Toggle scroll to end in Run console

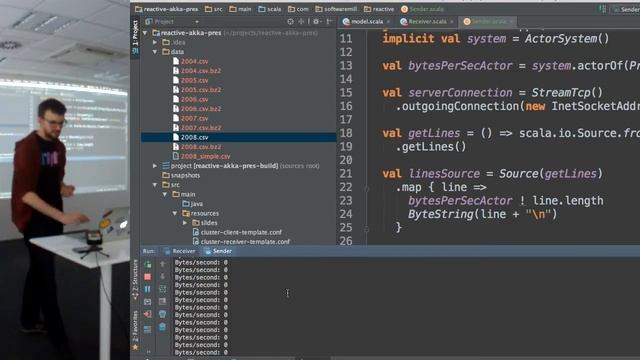coord(162,302)
